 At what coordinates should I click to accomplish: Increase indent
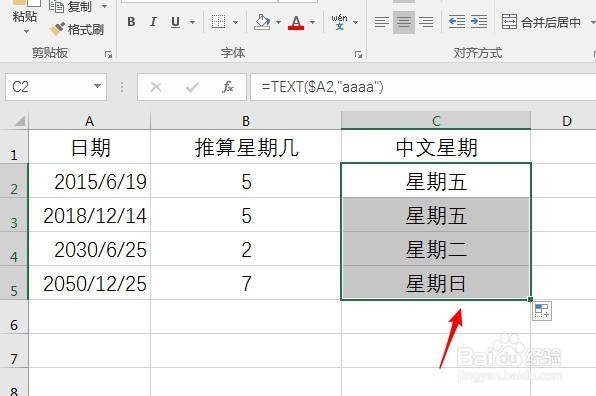[479, 22]
